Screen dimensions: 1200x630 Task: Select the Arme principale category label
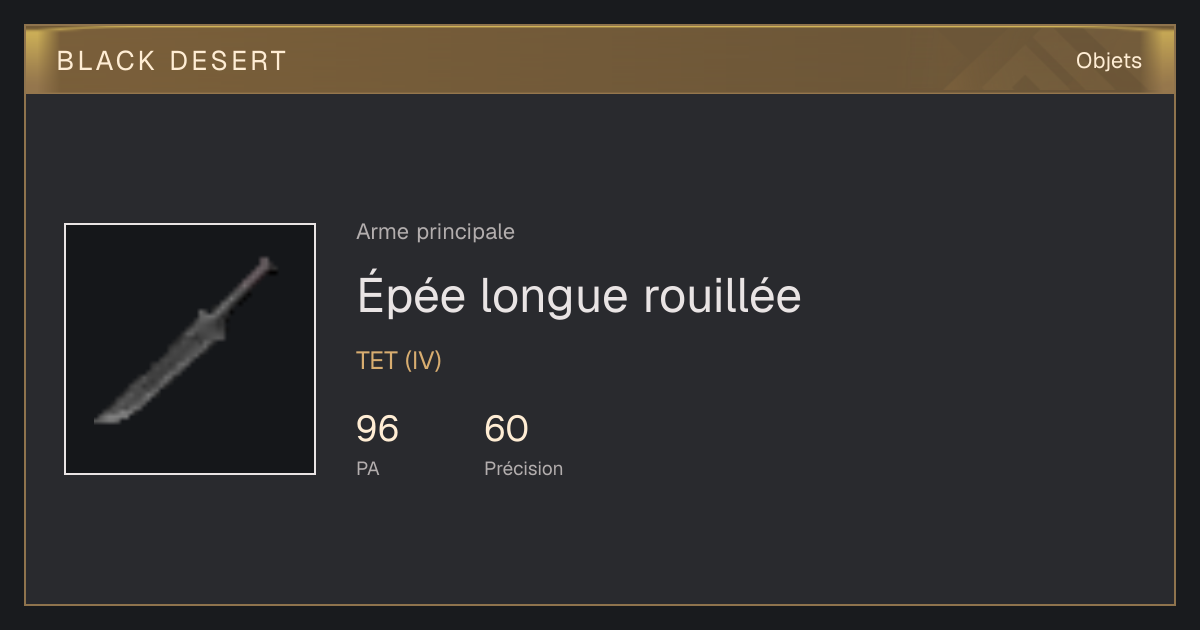coord(436,232)
